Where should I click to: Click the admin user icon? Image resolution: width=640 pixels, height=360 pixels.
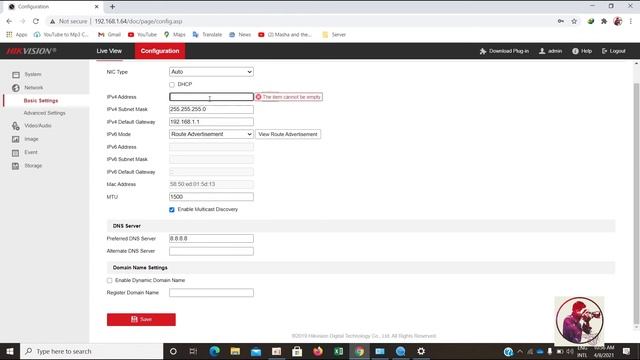coord(542,51)
